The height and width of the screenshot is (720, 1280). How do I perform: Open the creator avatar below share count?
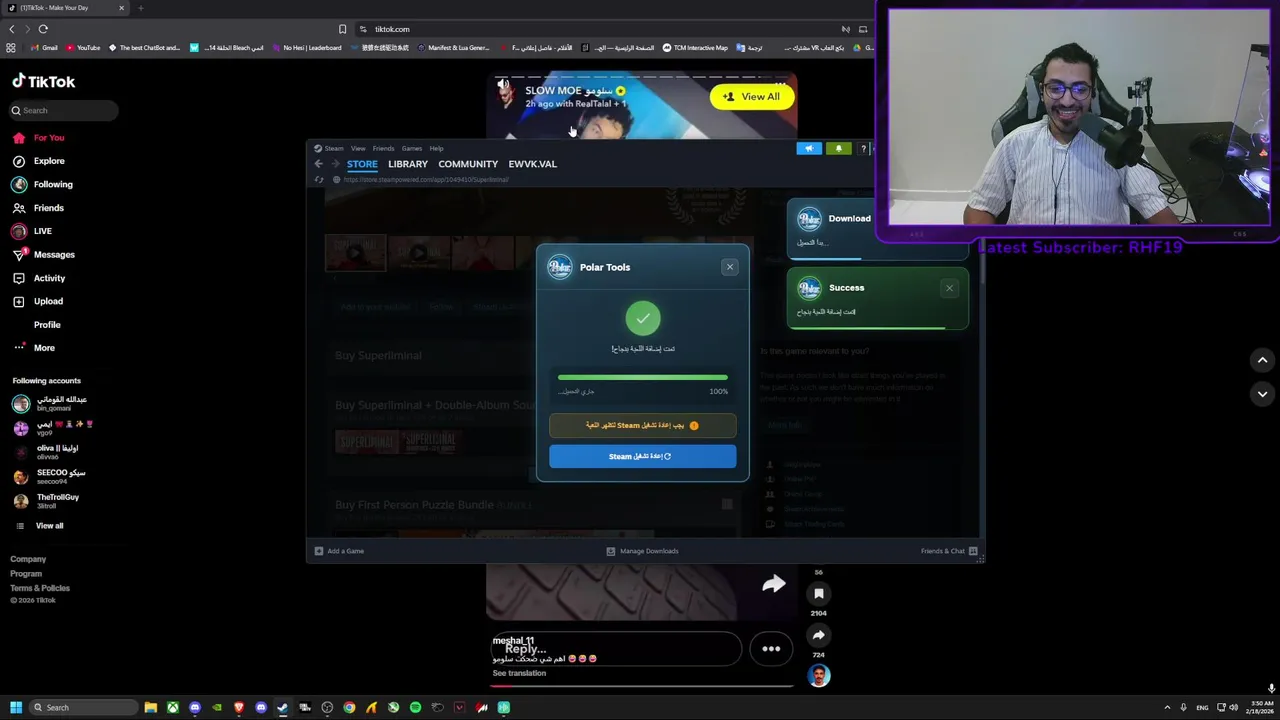click(819, 677)
